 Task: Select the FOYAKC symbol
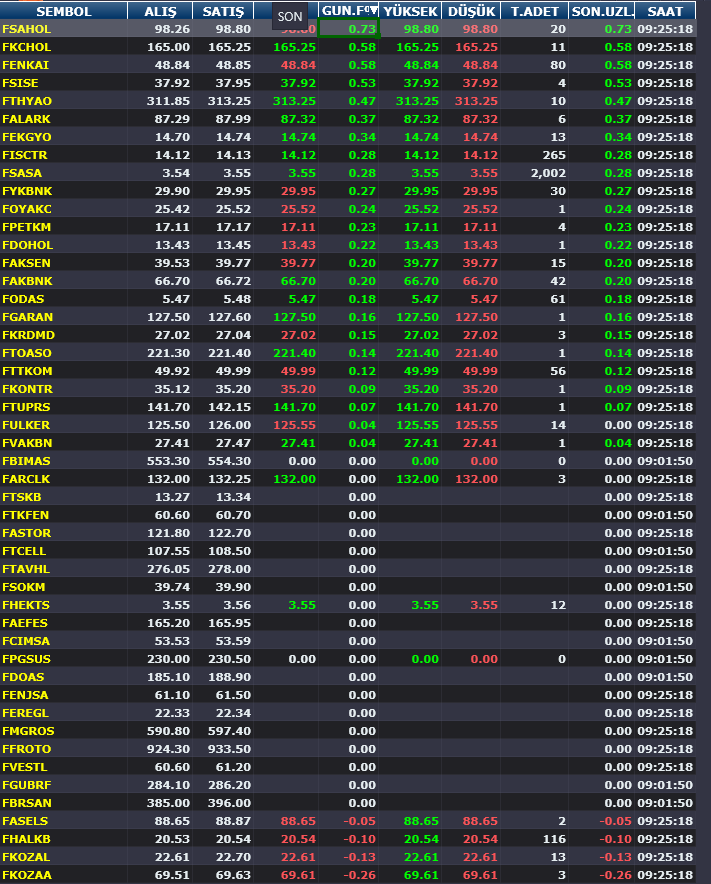27,209
